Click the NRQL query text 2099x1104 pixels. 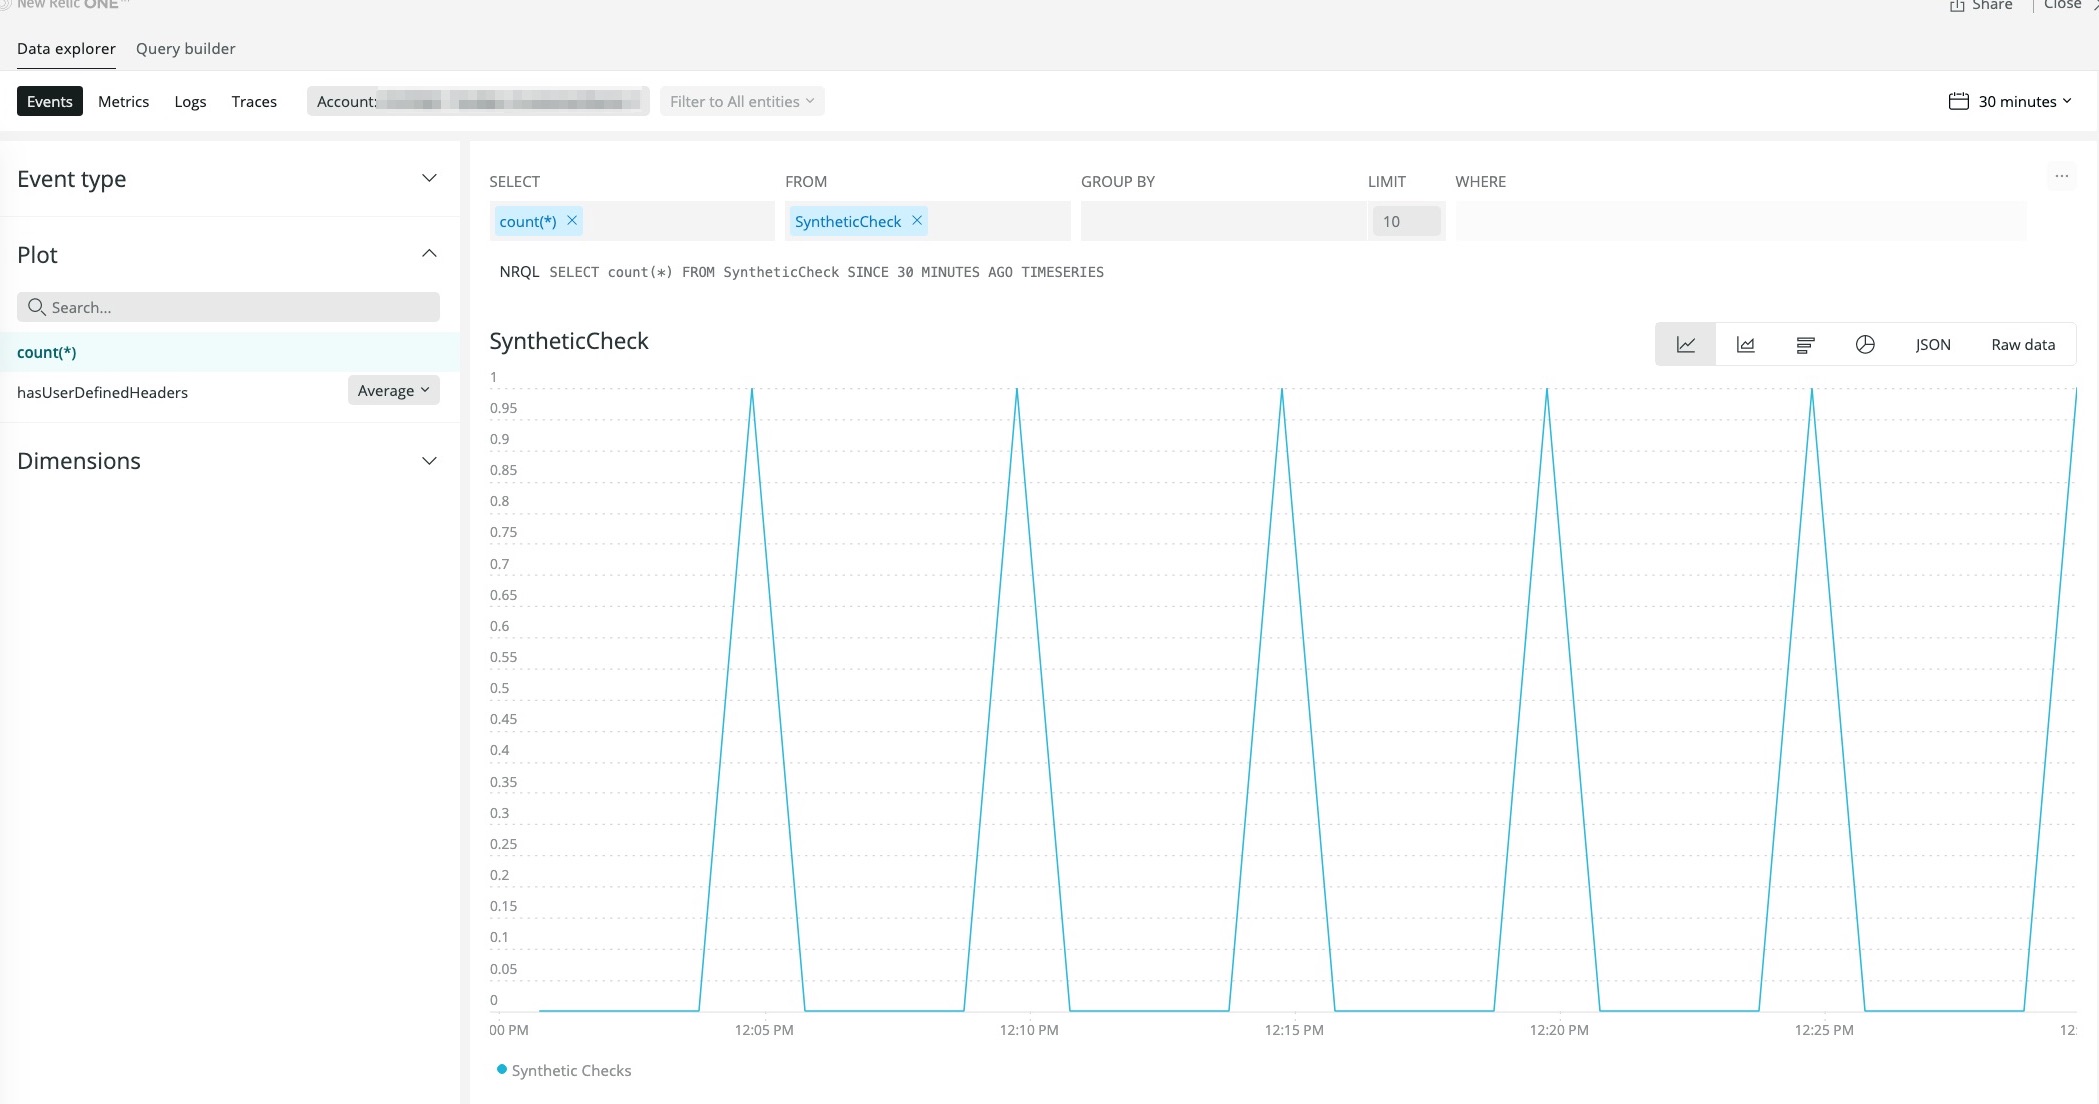[826, 272]
